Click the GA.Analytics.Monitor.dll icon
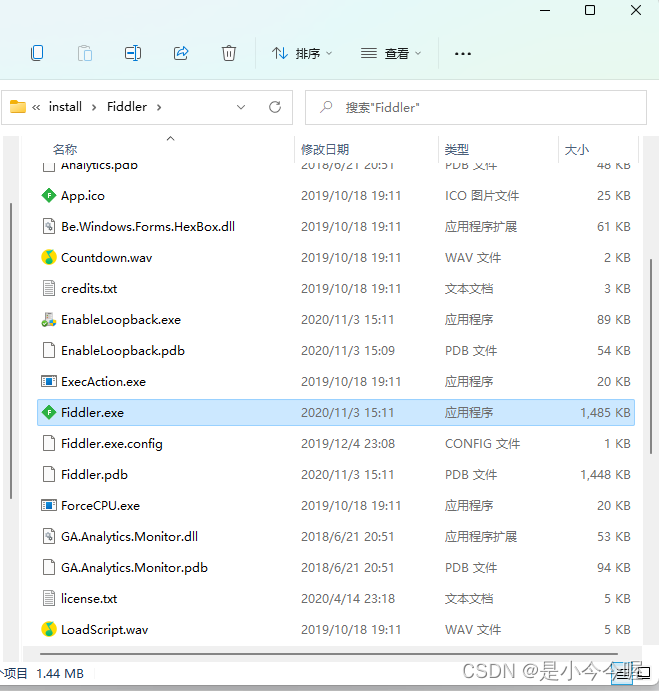 49,536
